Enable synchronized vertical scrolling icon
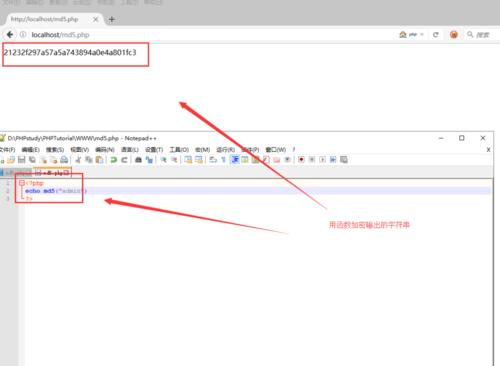Viewport: 500px width, 366px height. (188, 160)
